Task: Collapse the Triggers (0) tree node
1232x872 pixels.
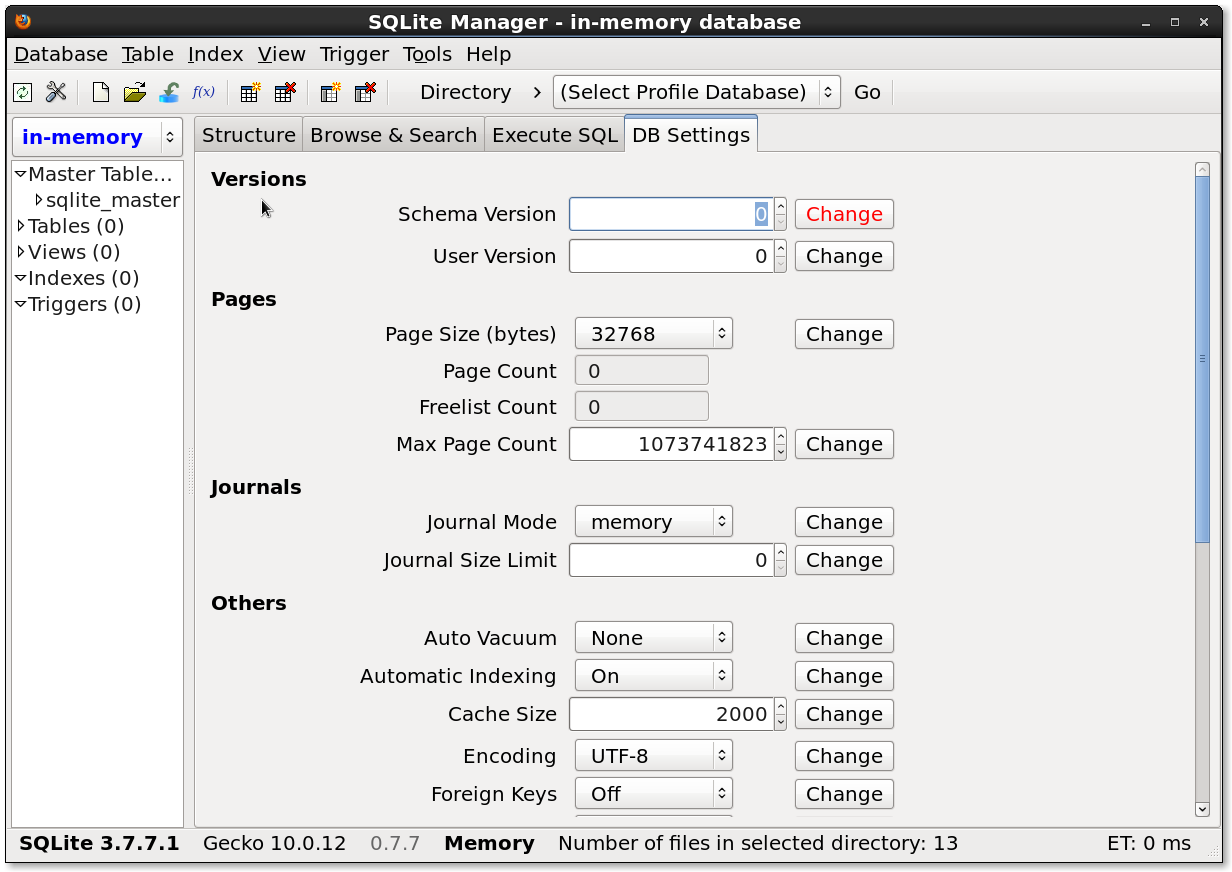Action: [x=20, y=304]
